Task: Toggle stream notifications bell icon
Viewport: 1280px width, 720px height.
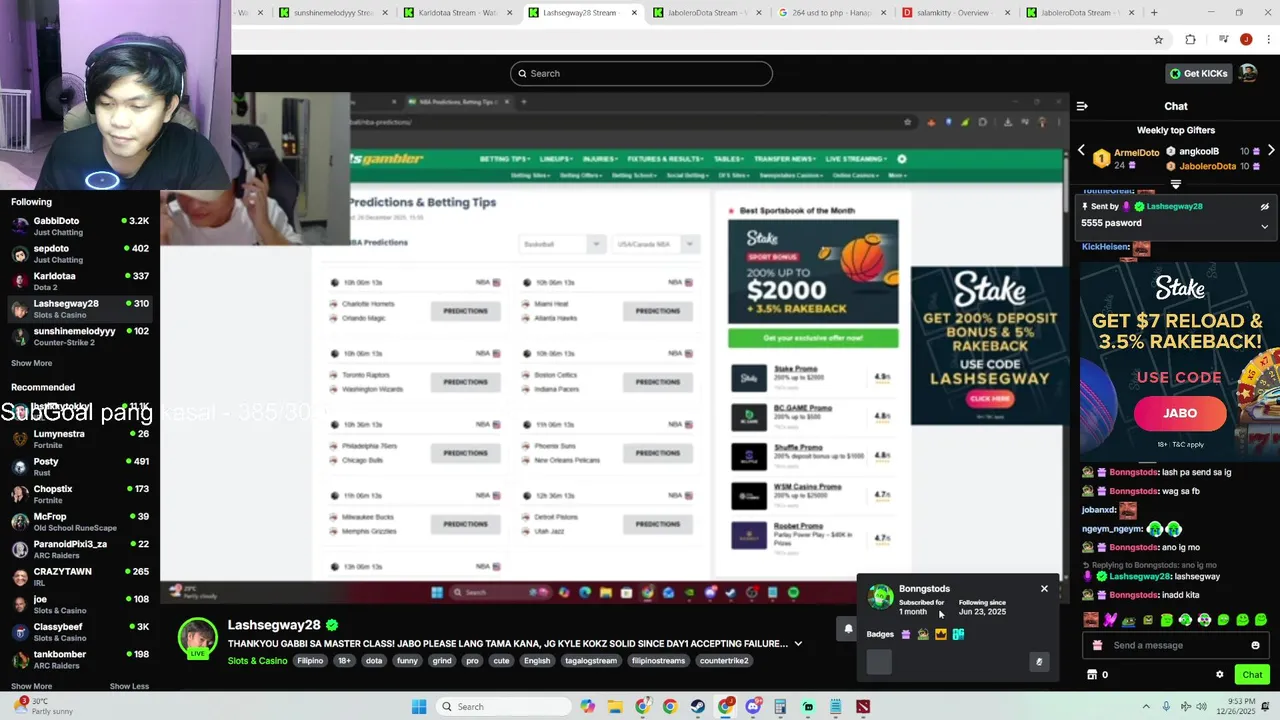Action: tap(848, 629)
